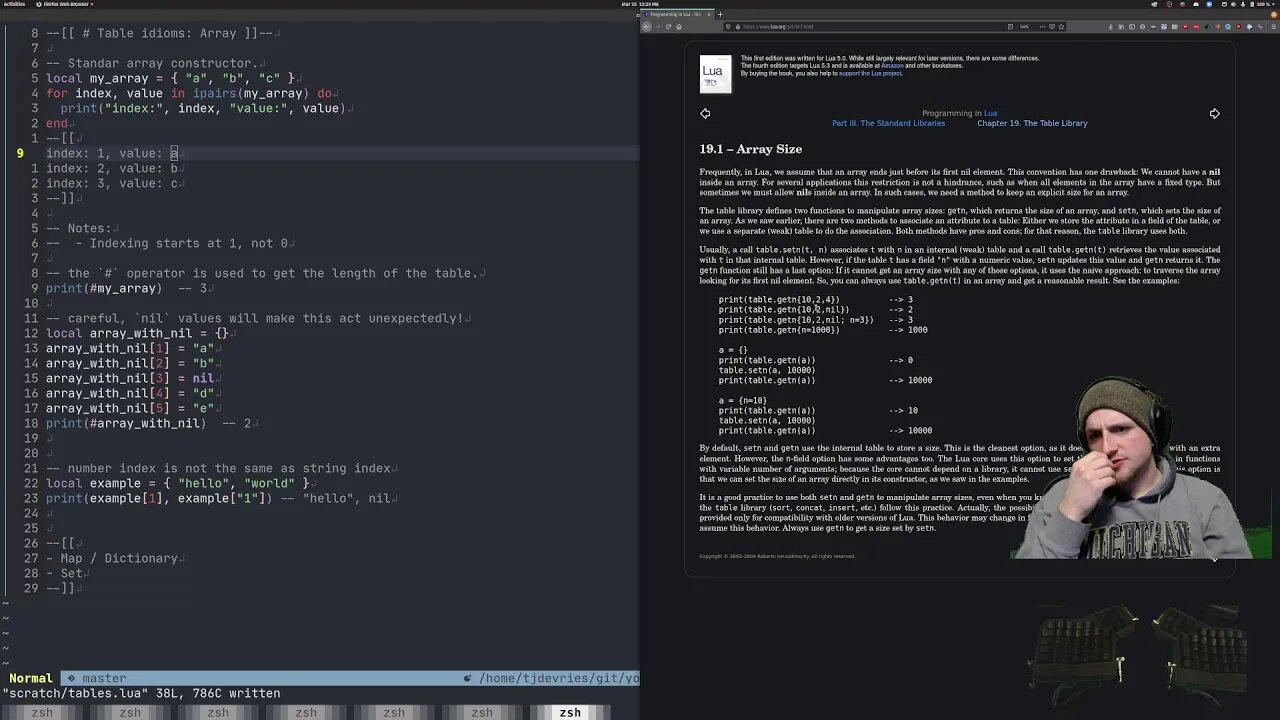Click comment '-- Standar array constructor.'
1280x720 pixels.
click(x=151, y=63)
